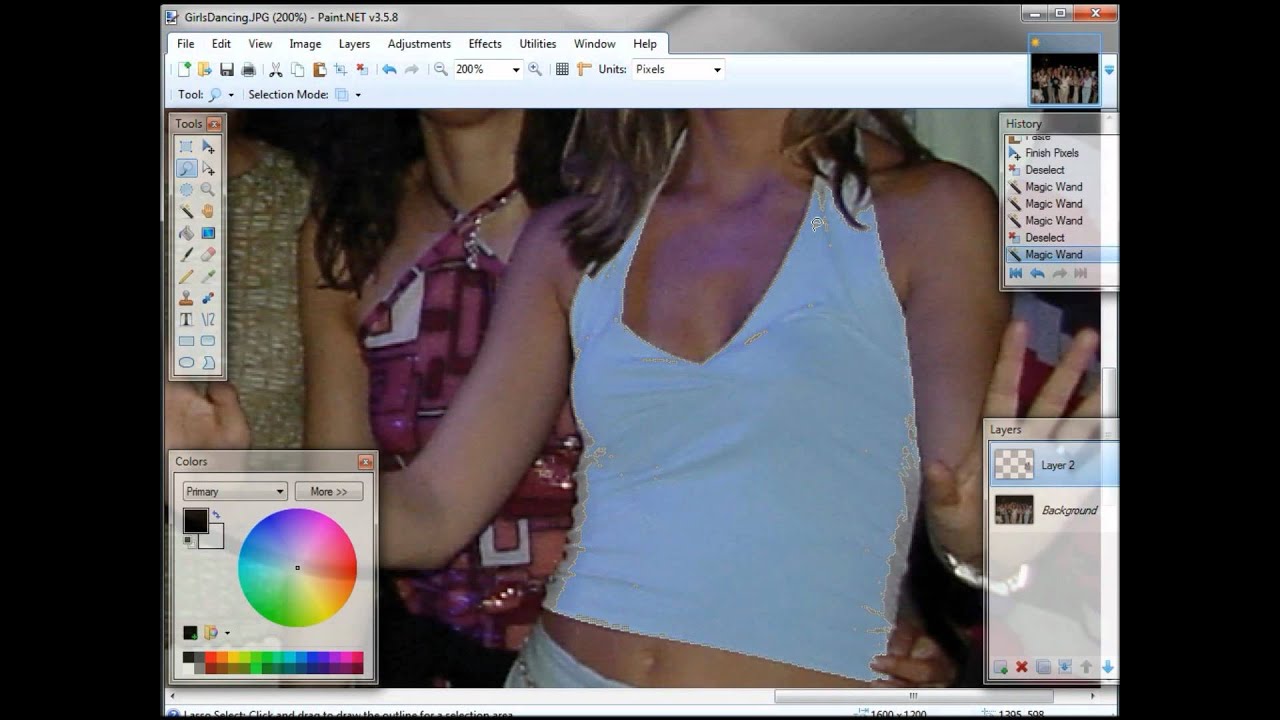Image resolution: width=1280 pixels, height=720 pixels.
Task: Select the Color Picker eyedropper tool
Action: [x=208, y=276]
